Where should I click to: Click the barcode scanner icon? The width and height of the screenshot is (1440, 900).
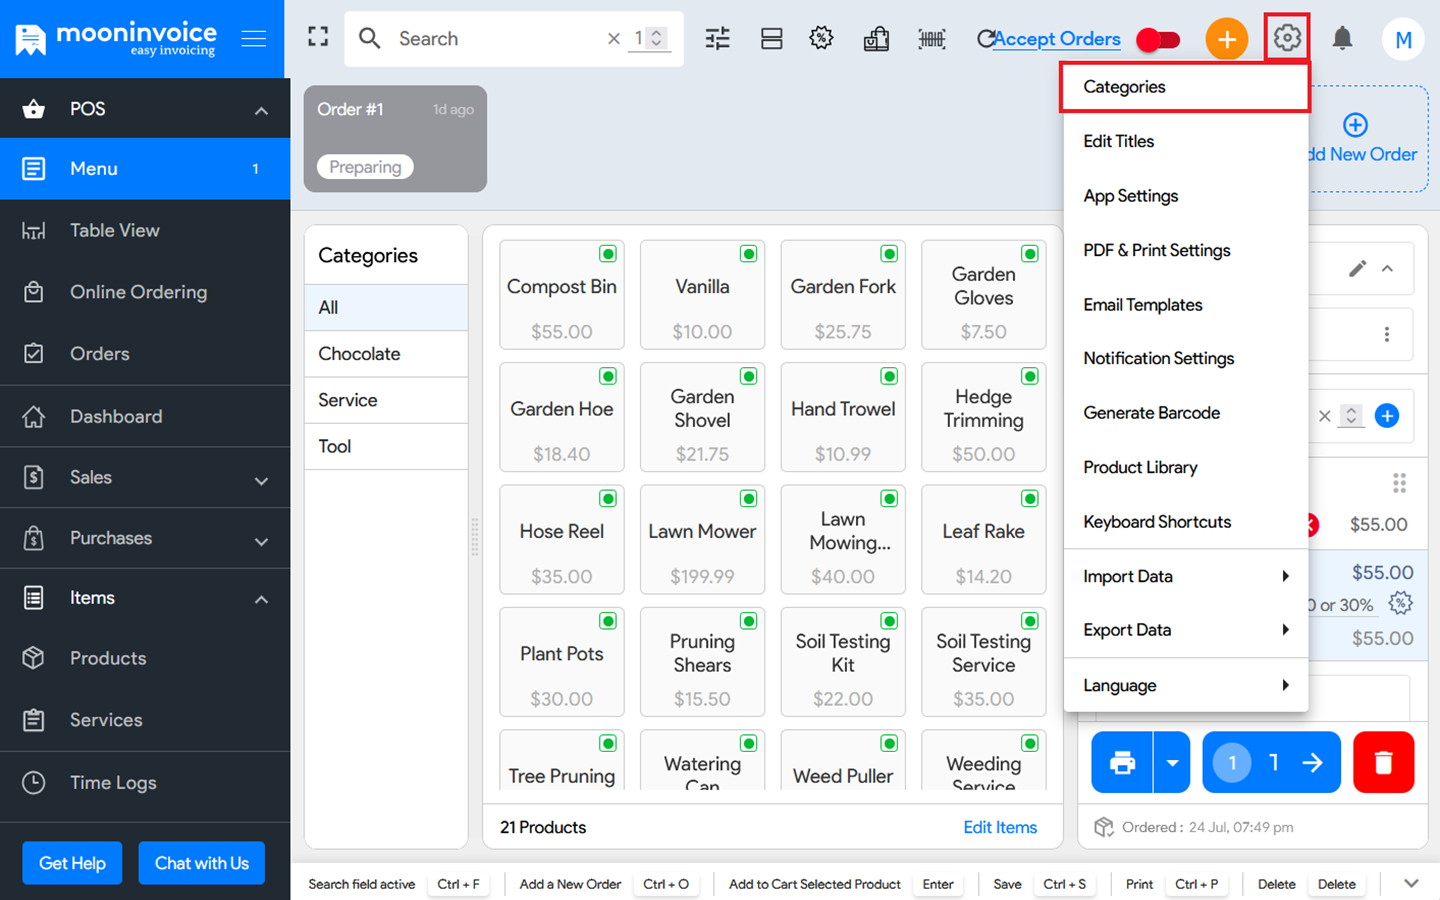tap(931, 39)
